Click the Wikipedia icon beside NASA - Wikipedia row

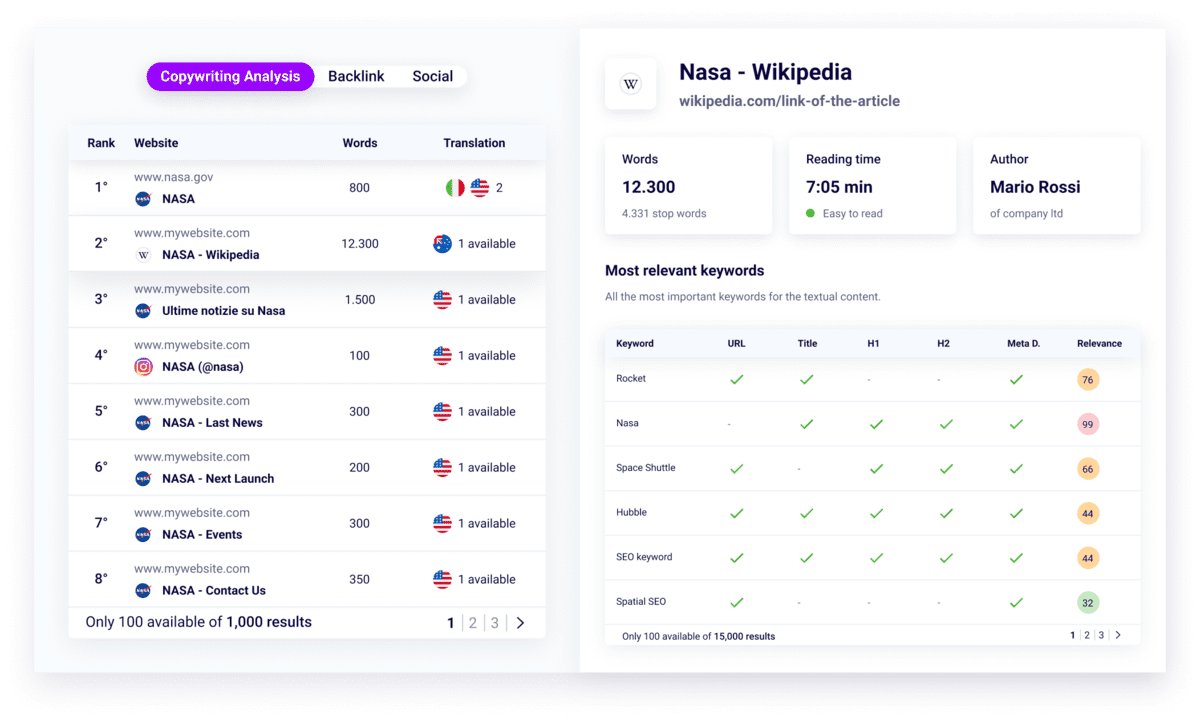coord(143,255)
